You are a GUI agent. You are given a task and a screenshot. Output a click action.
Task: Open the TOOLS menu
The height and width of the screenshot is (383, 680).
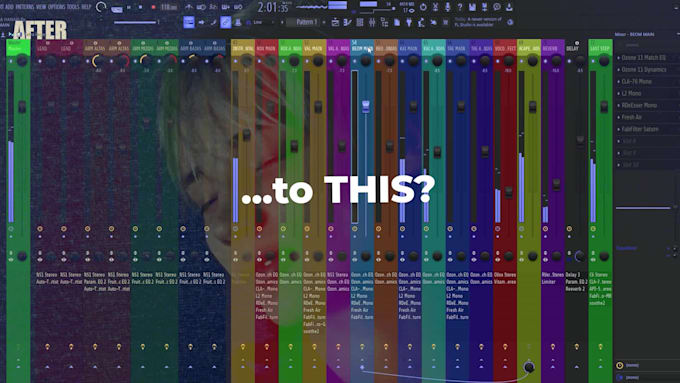click(x=73, y=7)
